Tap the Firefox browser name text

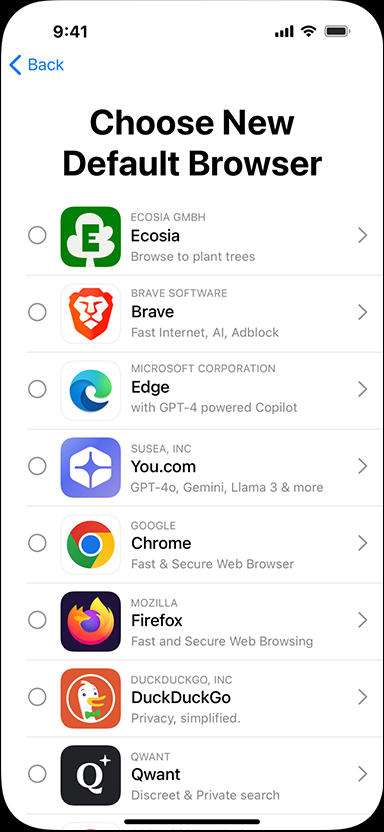point(157,620)
